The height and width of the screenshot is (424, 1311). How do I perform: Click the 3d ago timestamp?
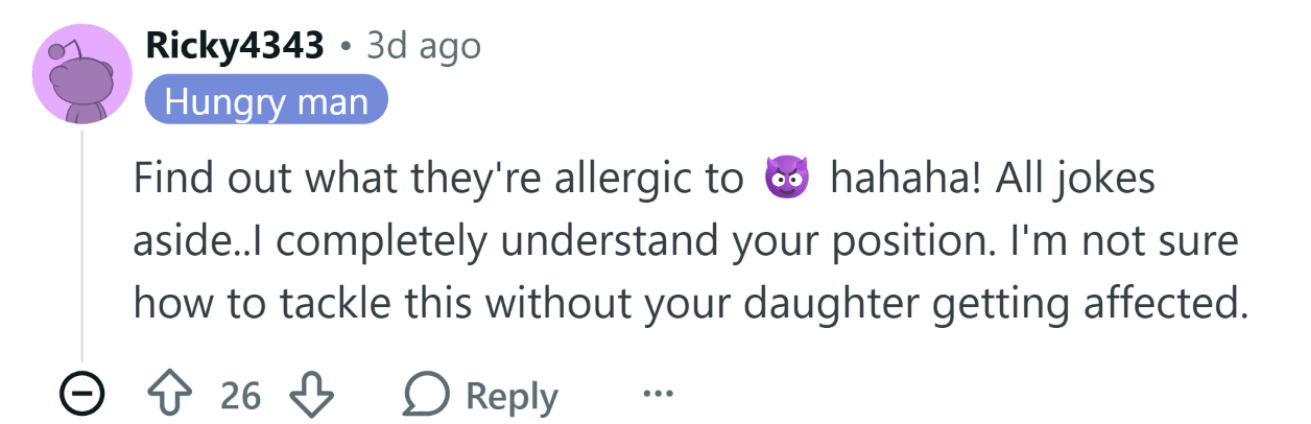426,46
